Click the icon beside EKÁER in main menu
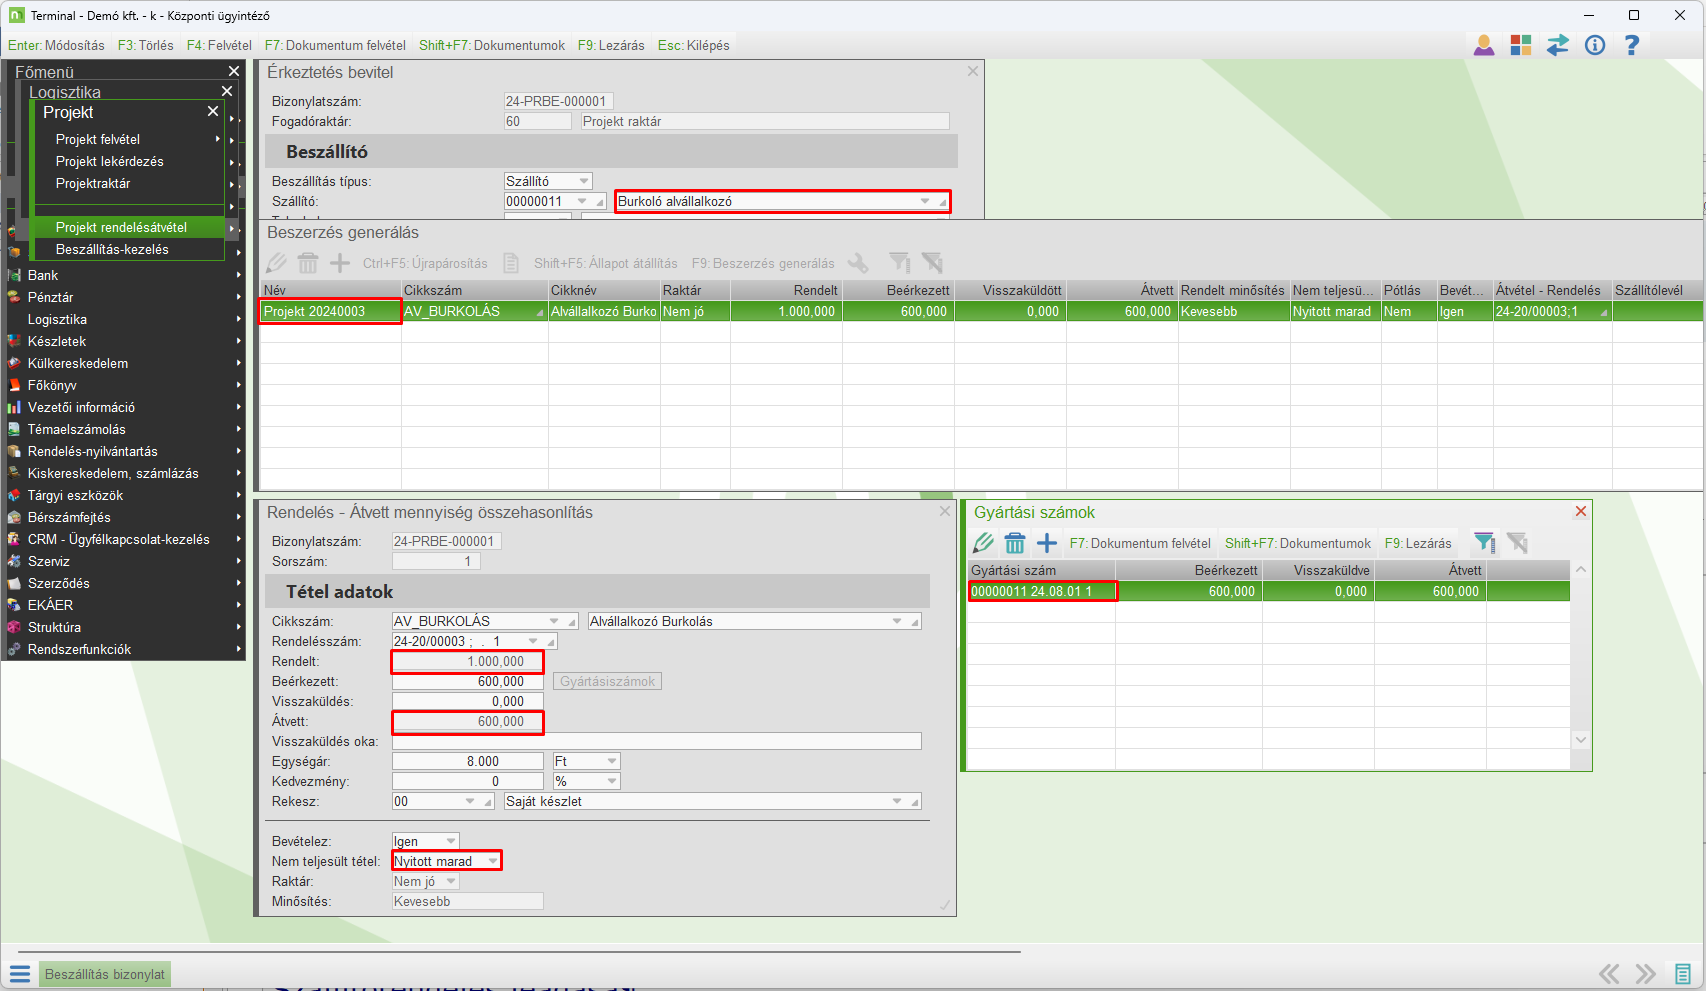The height and width of the screenshot is (991, 1706). click(14, 605)
